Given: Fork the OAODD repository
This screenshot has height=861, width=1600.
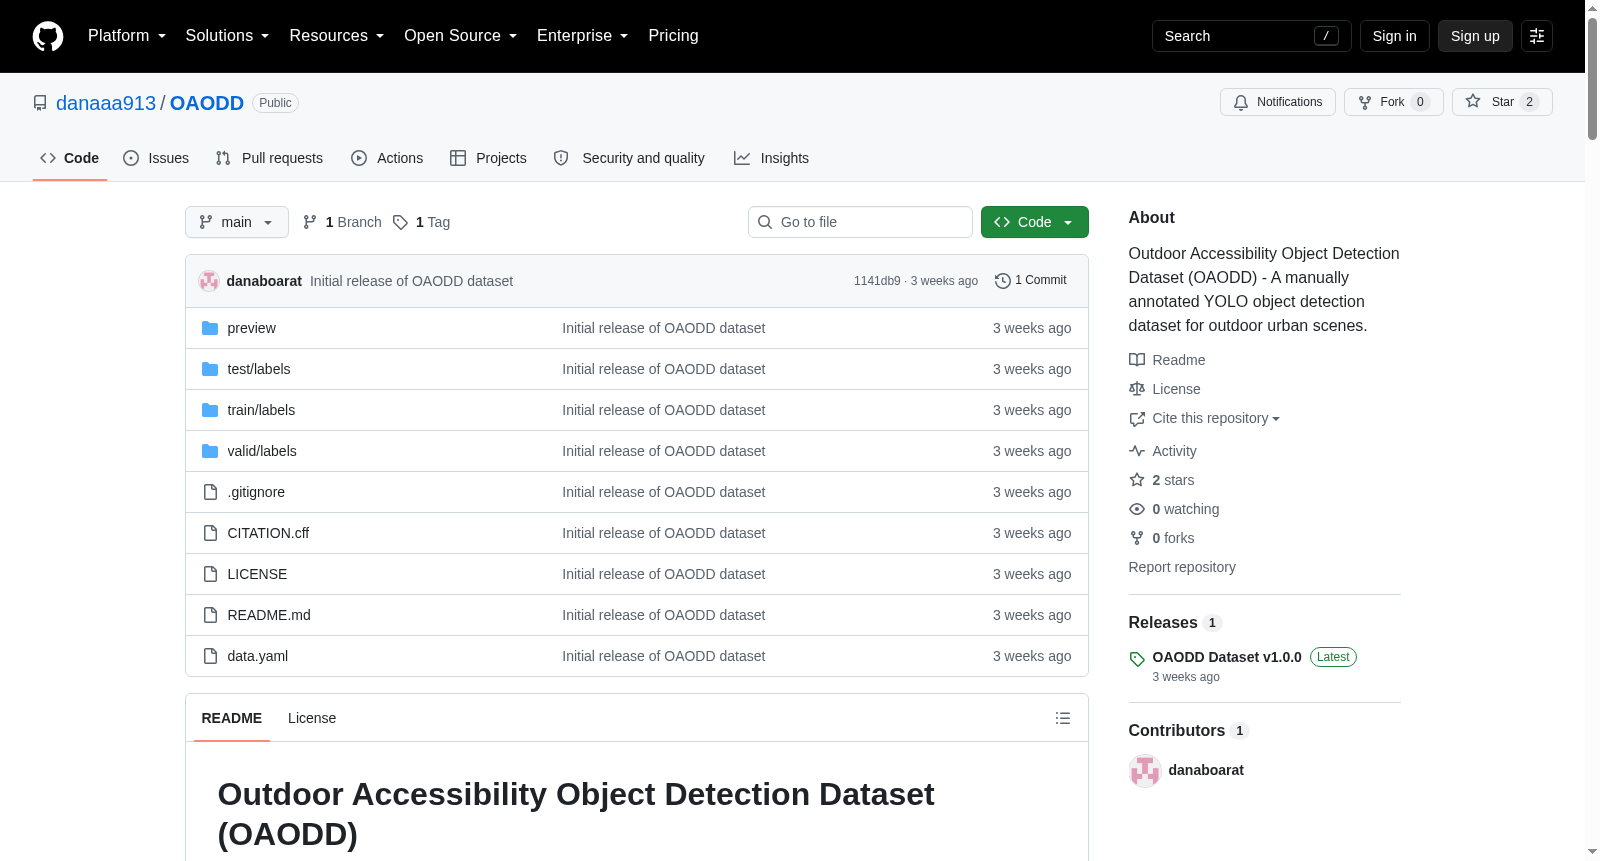Looking at the screenshot, I should [1393, 102].
